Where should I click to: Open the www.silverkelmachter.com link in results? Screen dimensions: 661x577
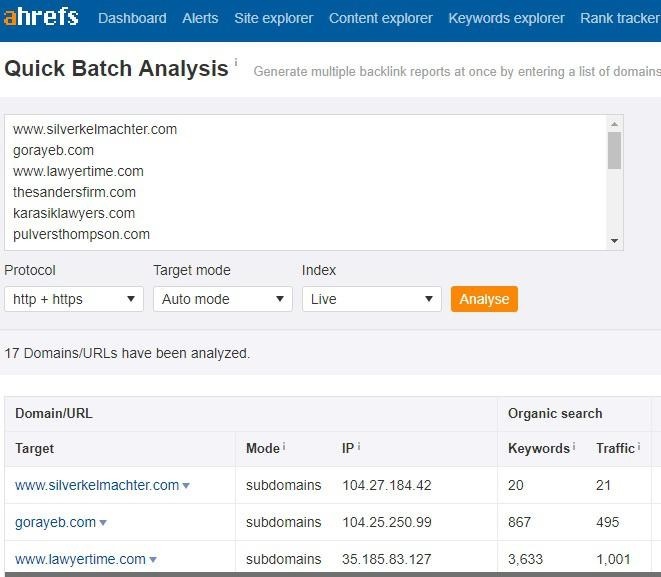click(97, 486)
